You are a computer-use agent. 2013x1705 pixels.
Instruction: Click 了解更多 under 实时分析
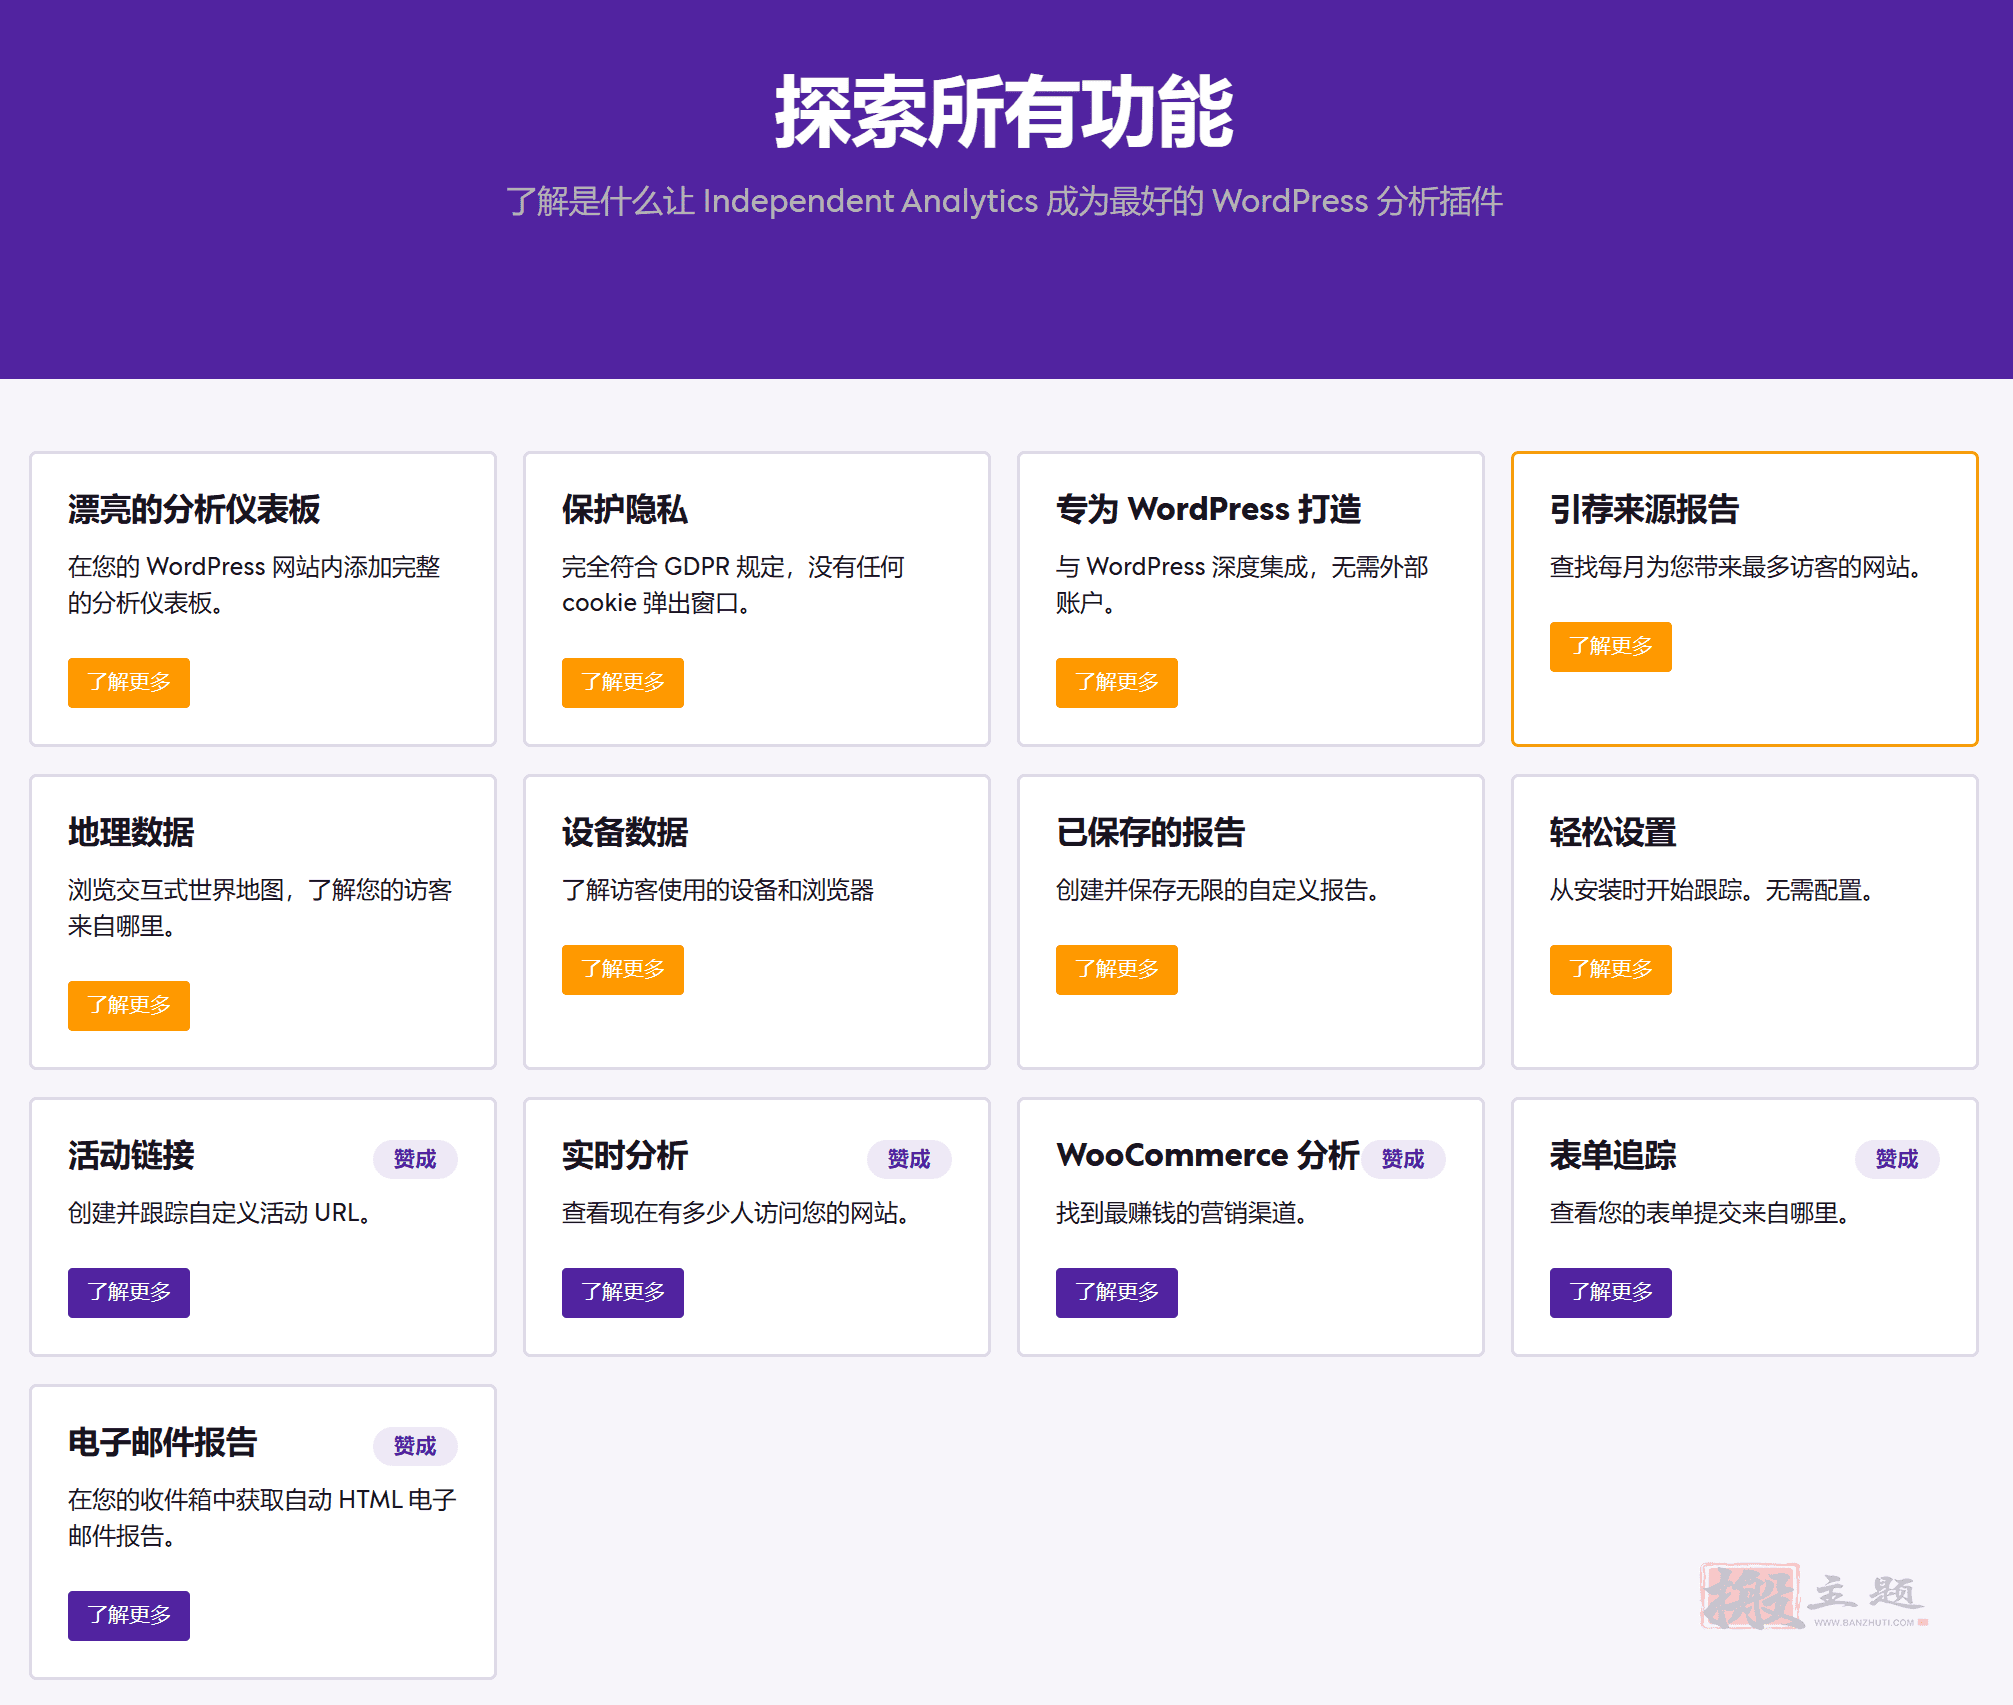pos(623,1293)
